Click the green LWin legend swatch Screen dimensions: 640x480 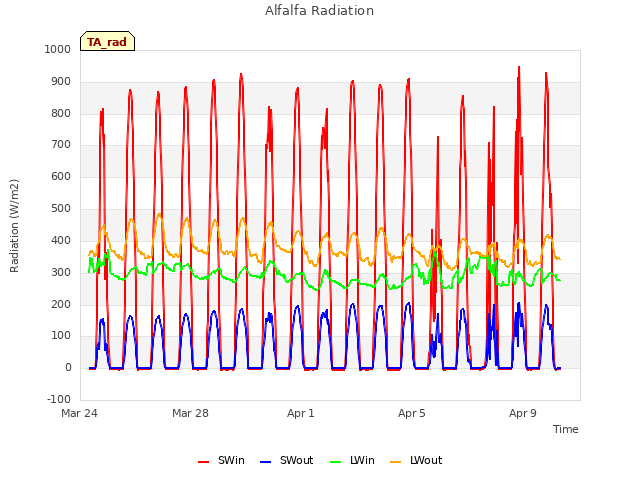pyautogui.click(x=336, y=462)
